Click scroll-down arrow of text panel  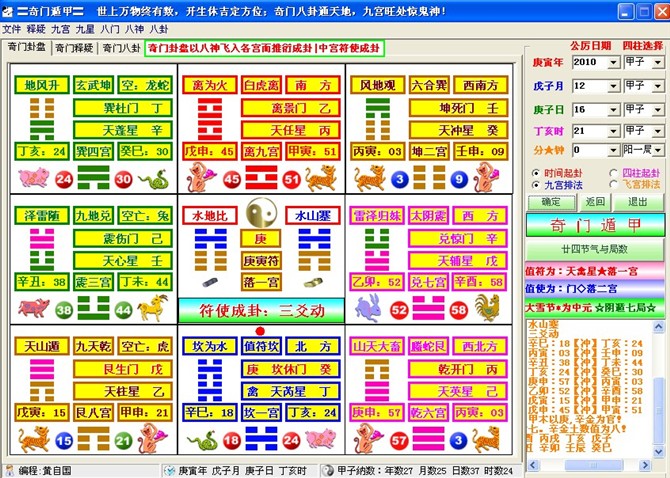point(658,452)
